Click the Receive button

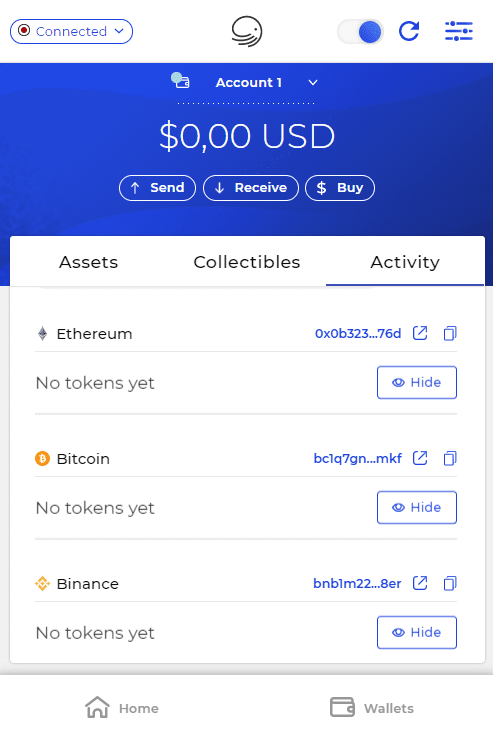[251, 188]
